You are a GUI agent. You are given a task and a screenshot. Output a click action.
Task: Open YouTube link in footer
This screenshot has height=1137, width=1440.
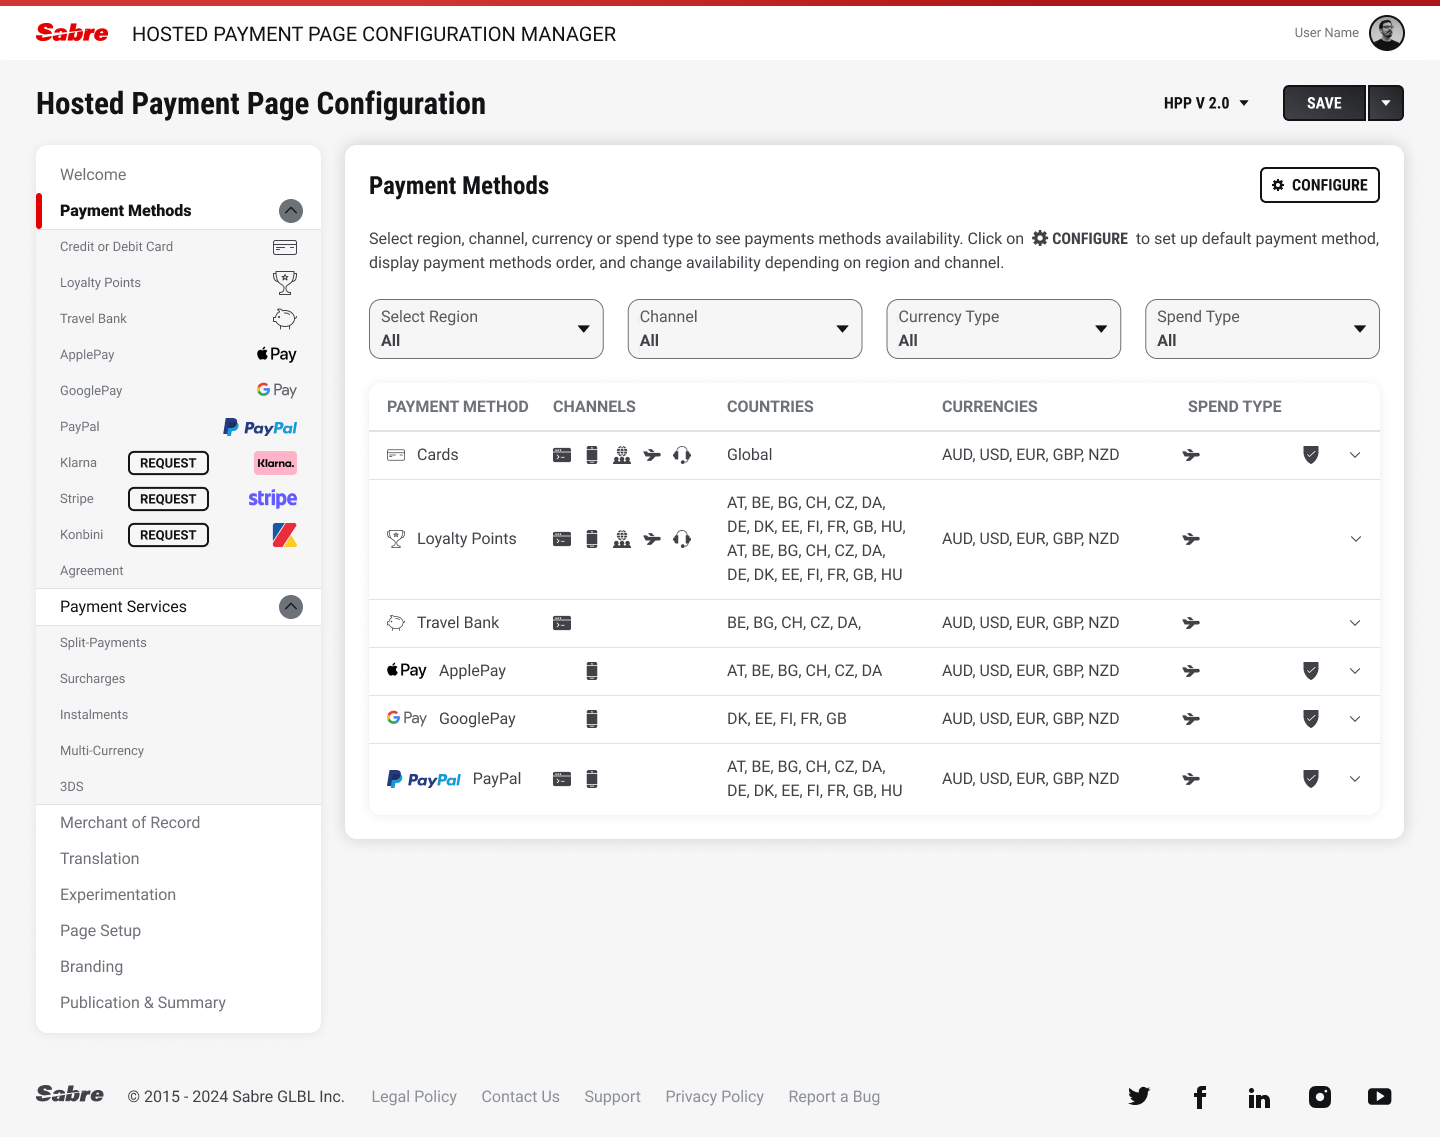click(x=1380, y=1097)
